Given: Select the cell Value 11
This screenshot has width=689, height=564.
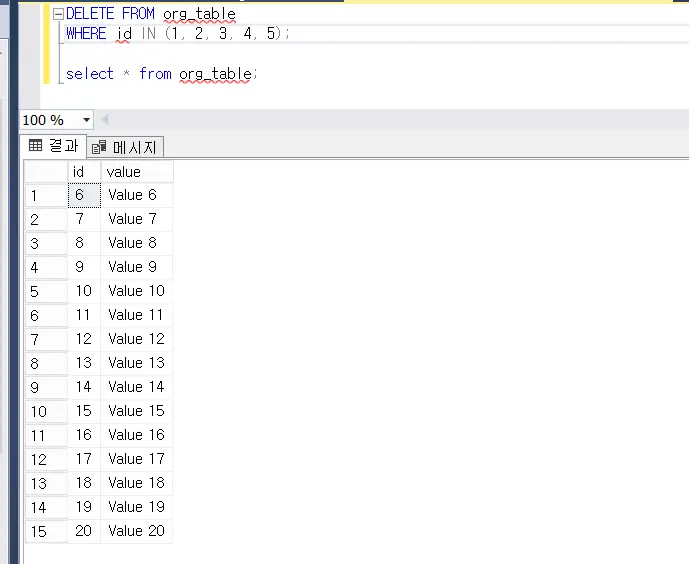Looking at the screenshot, I should (137, 315).
